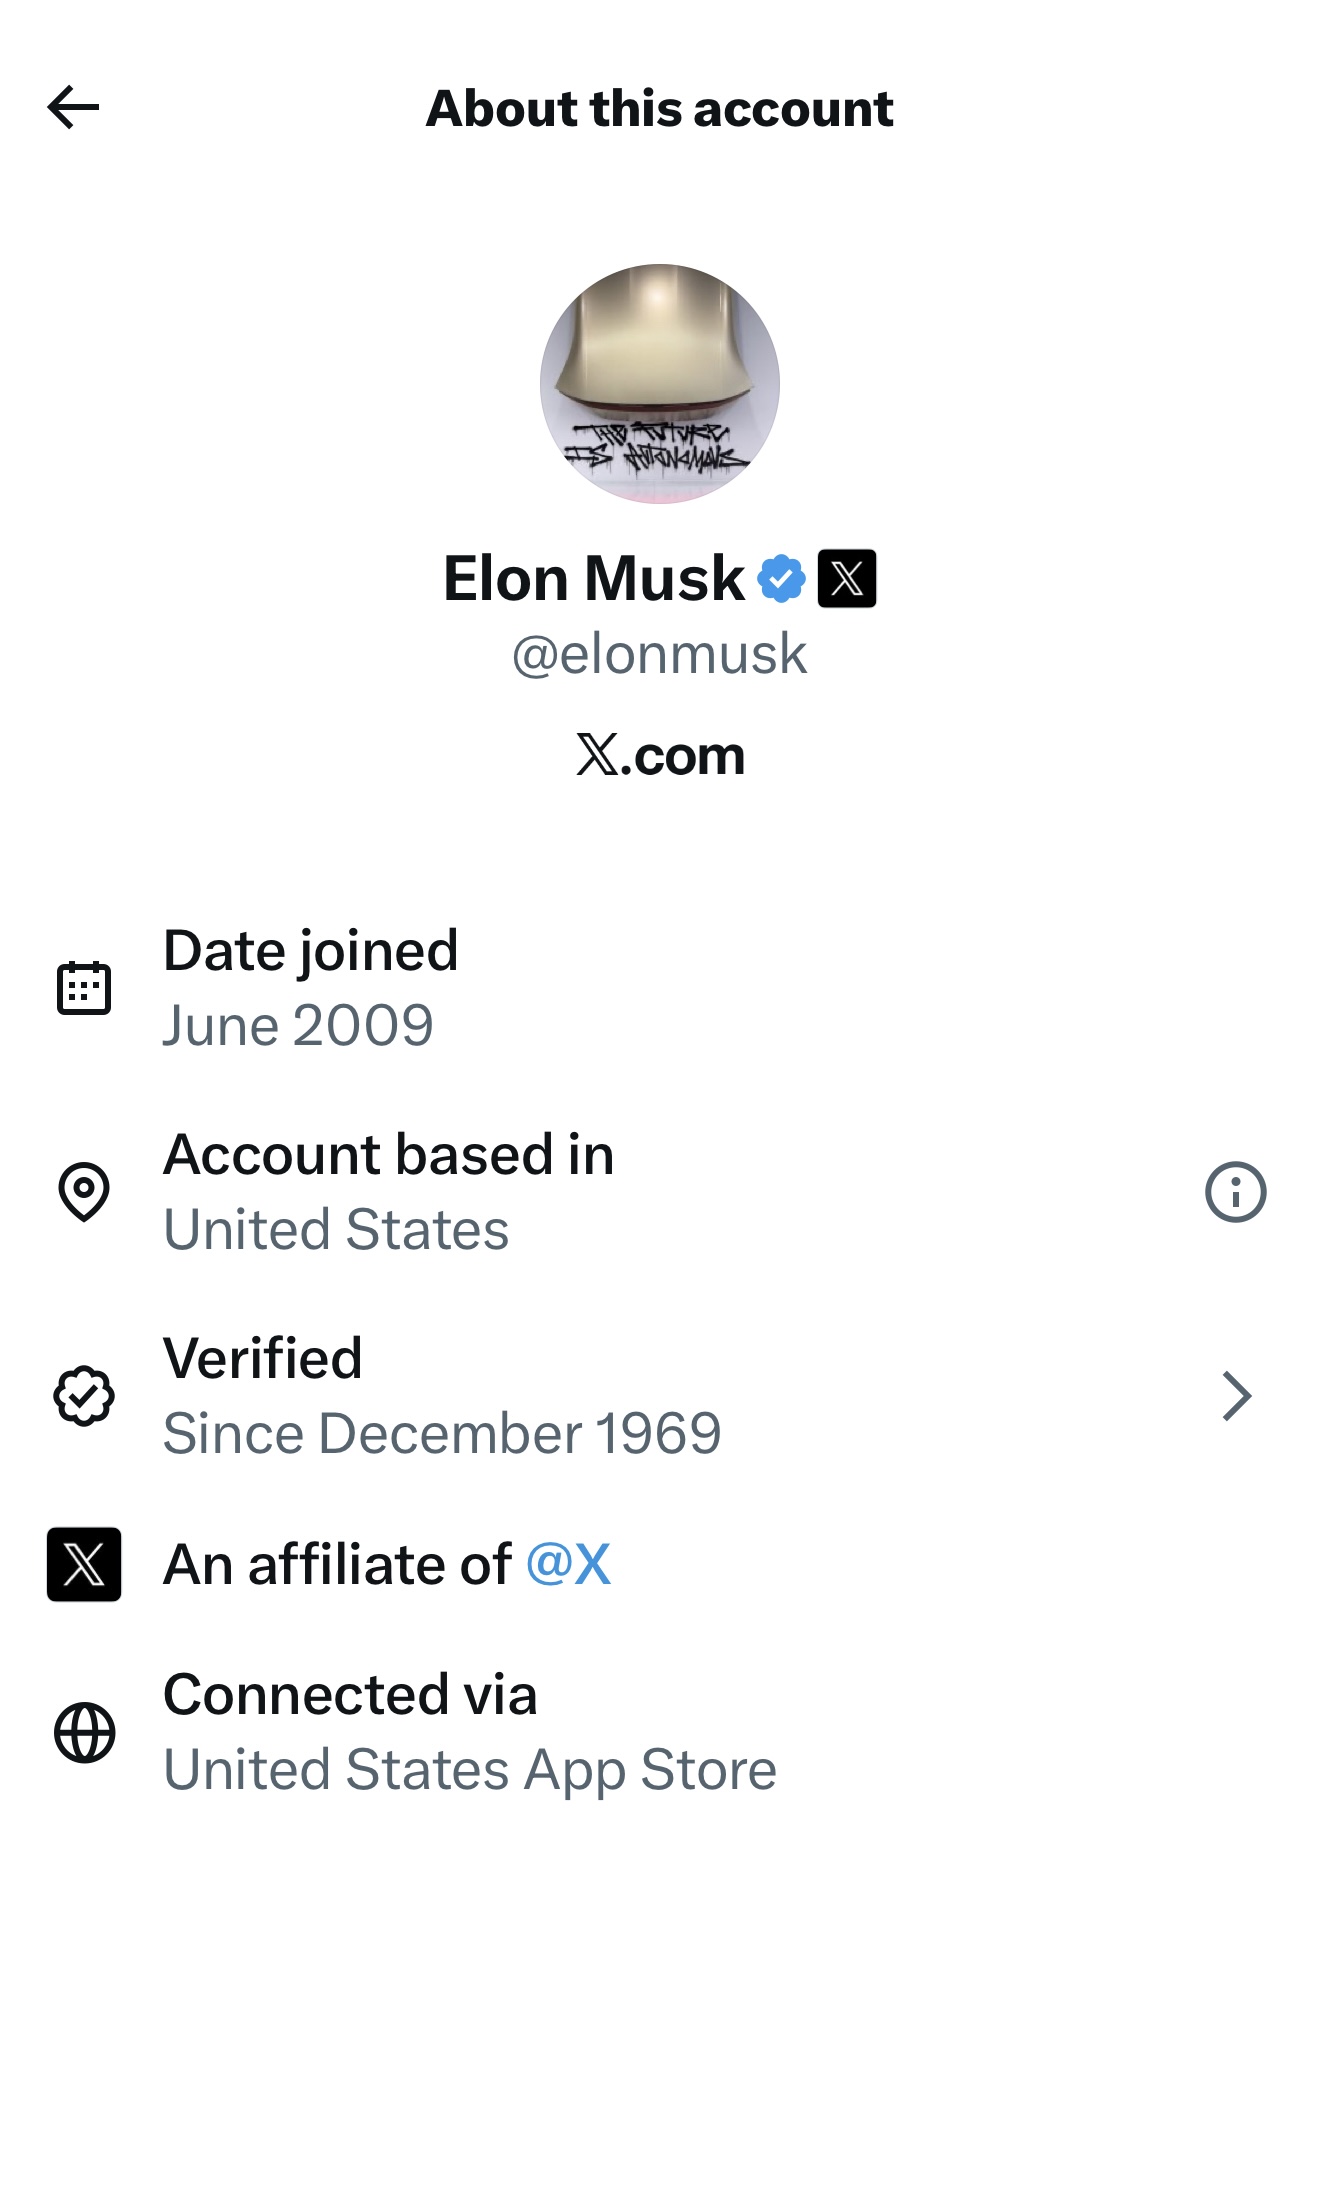
Task: Tap the calendar icon for Date joined
Action: click(84, 988)
